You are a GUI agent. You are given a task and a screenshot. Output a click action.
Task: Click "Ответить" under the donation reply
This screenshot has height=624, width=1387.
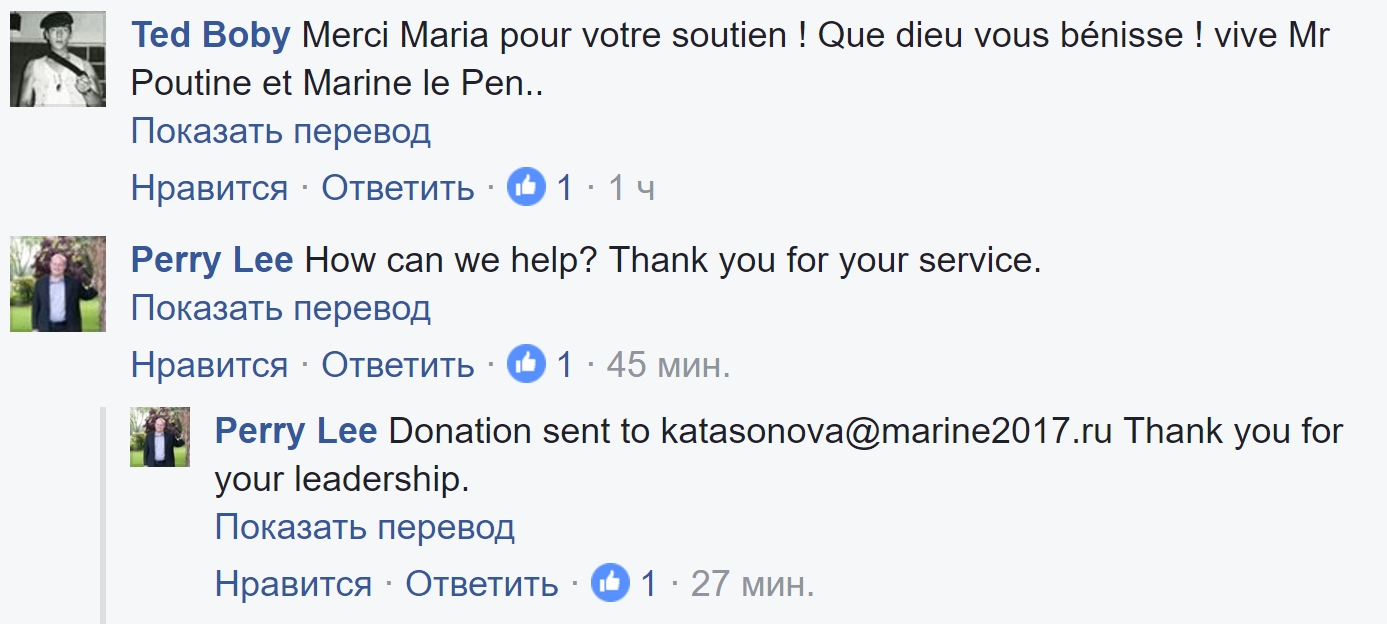pos(482,584)
